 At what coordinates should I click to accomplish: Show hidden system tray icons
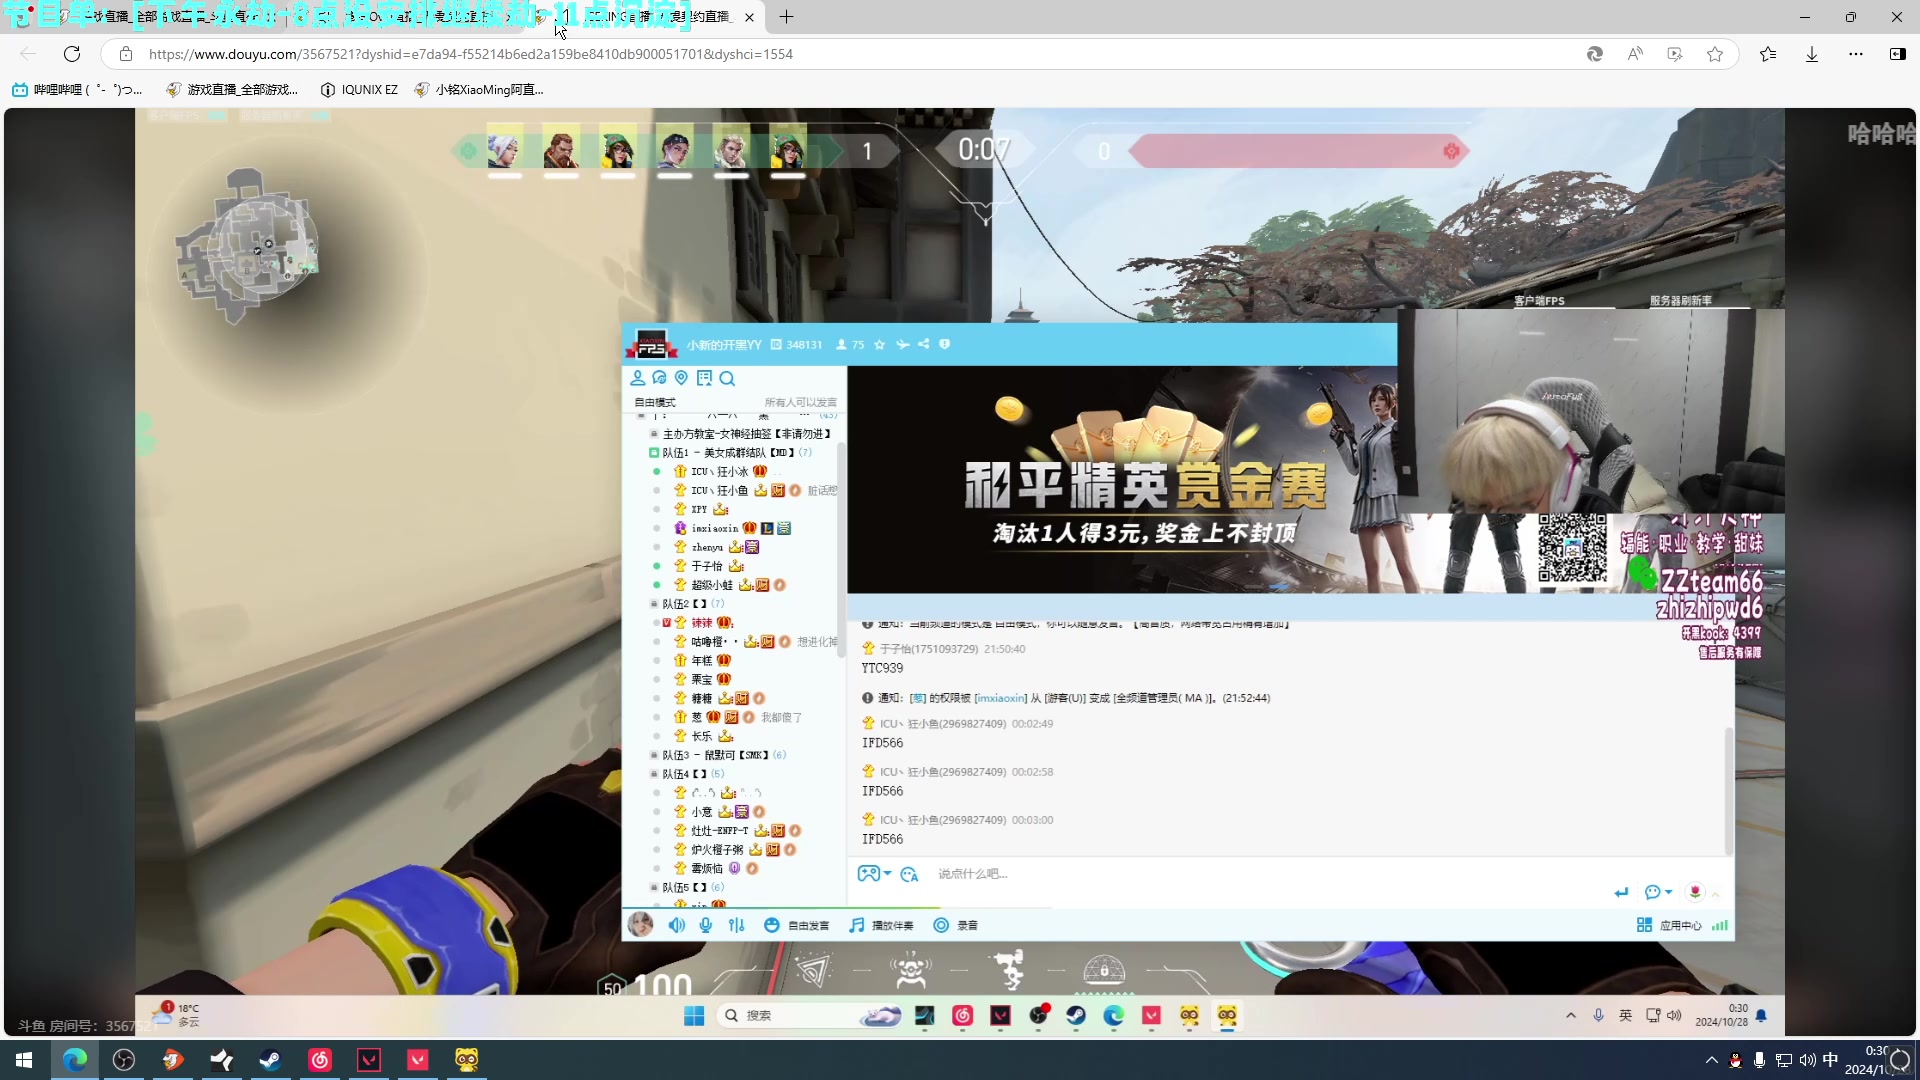(x=1711, y=1060)
